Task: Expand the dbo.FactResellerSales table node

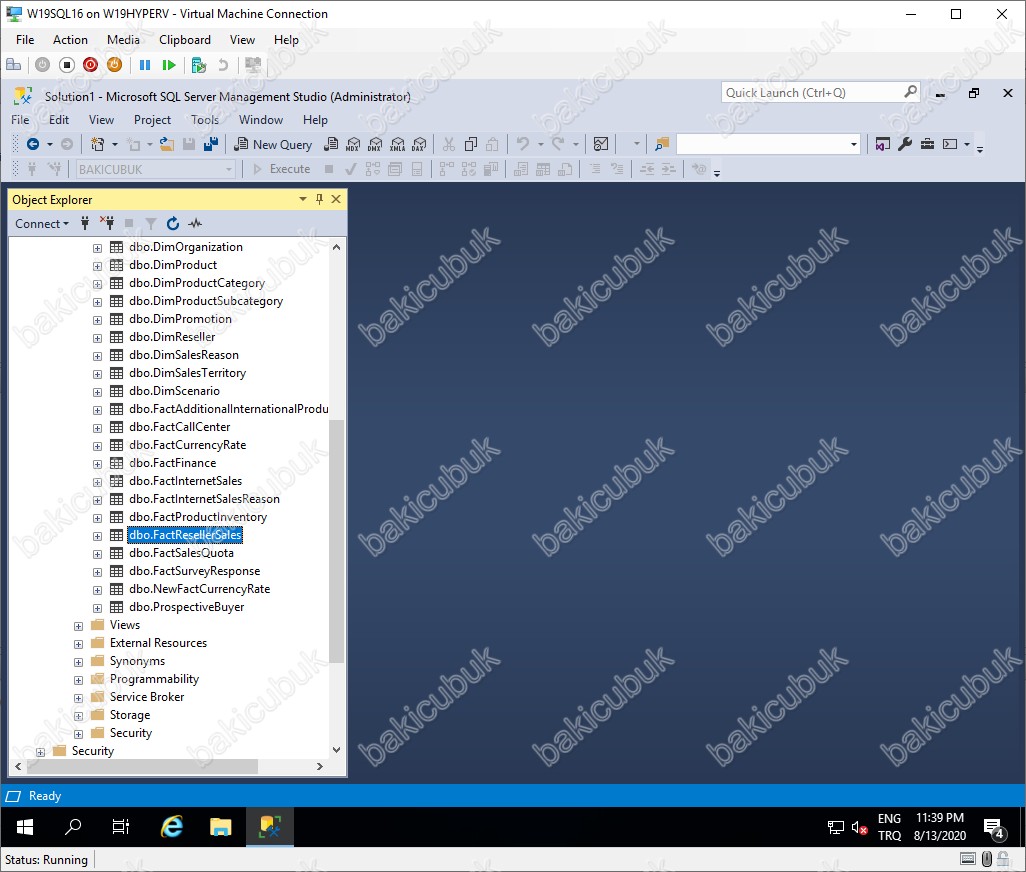Action: tap(97, 536)
